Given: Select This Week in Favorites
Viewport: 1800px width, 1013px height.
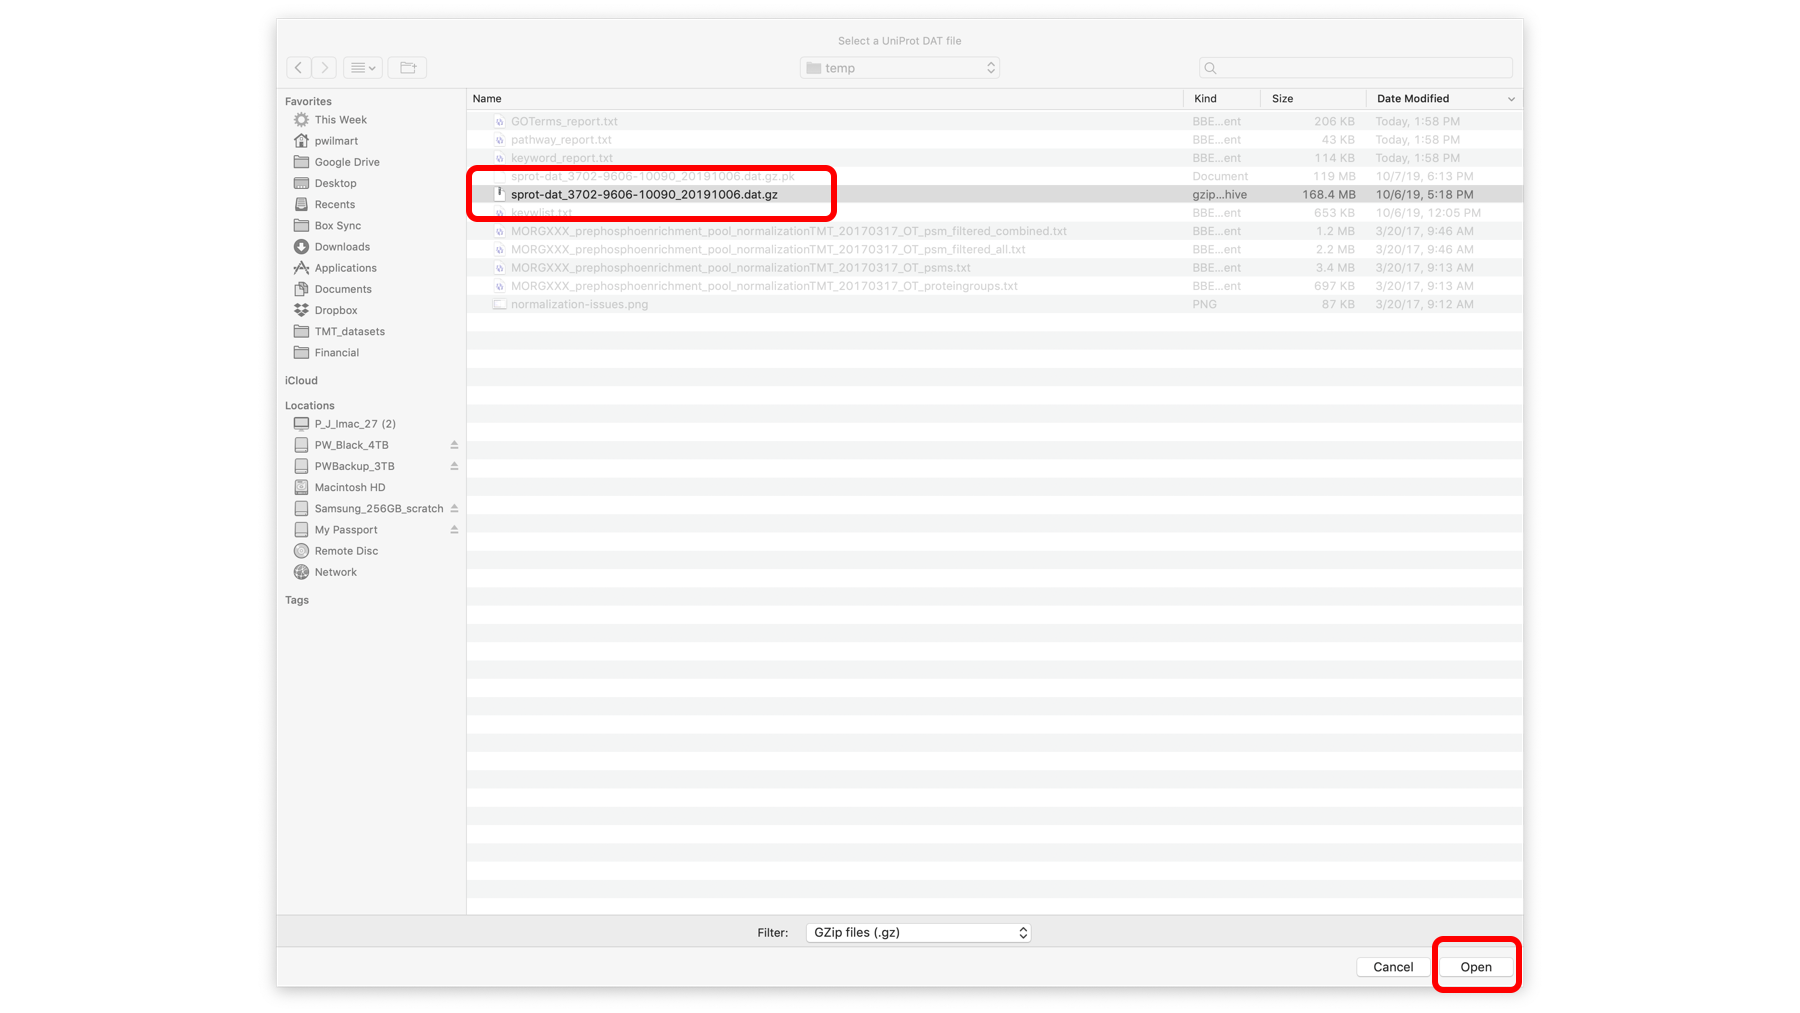Looking at the screenshot, I should click(340, 120).
